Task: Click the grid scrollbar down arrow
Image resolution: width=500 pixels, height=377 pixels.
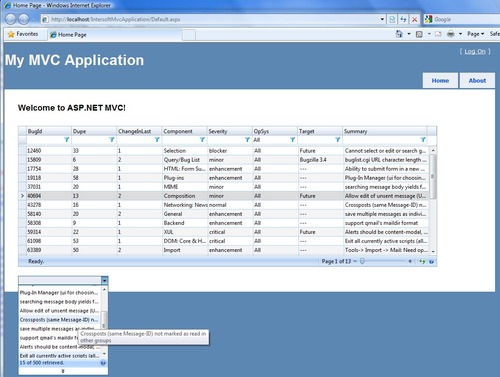Action: [x=433, y=252]
